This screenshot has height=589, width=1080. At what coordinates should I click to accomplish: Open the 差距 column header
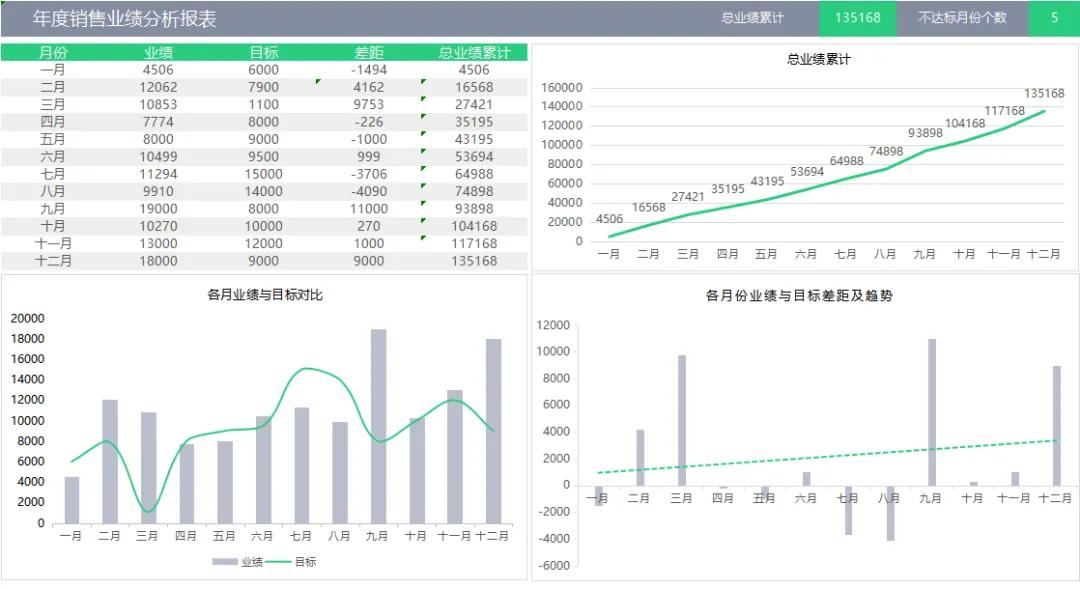coord(370,52)
